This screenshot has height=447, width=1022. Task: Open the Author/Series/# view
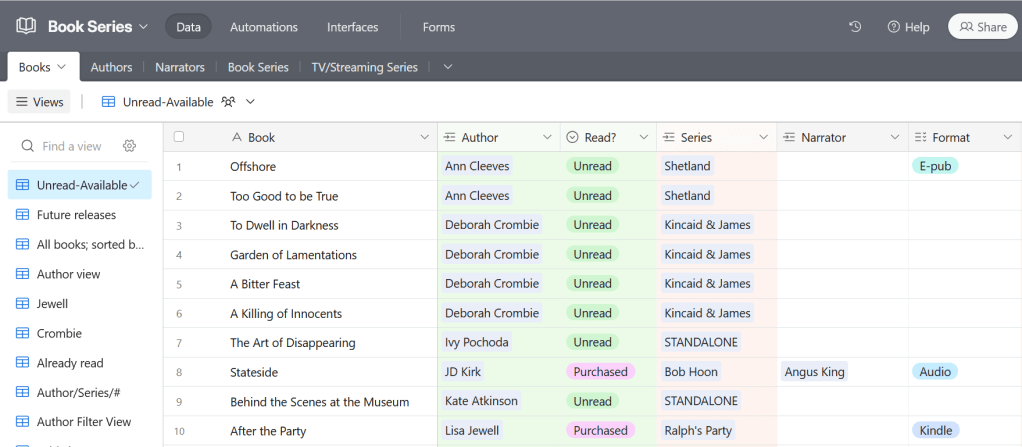[80, 392]
